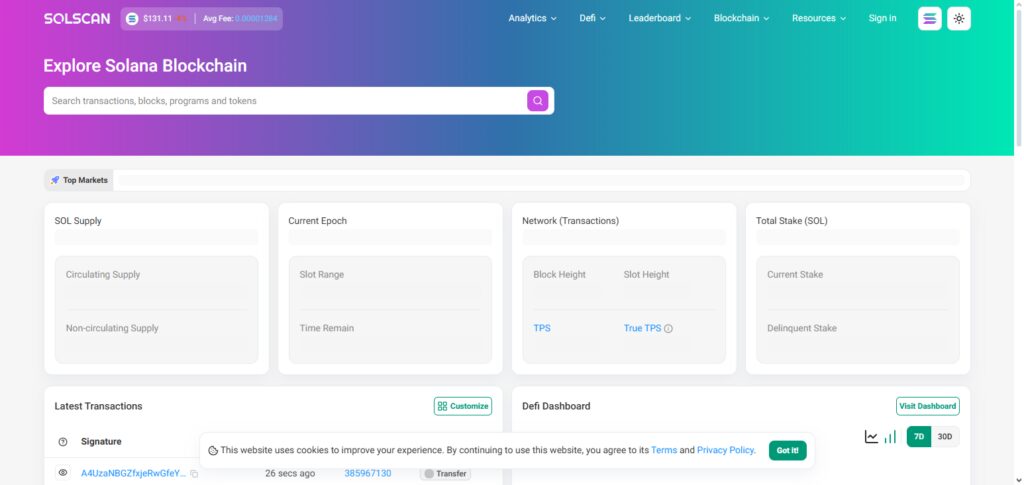The height and width of the screenshot is (485, 1024).
Task: Click the Current Stake label
Action: click(x=795, y=275)
